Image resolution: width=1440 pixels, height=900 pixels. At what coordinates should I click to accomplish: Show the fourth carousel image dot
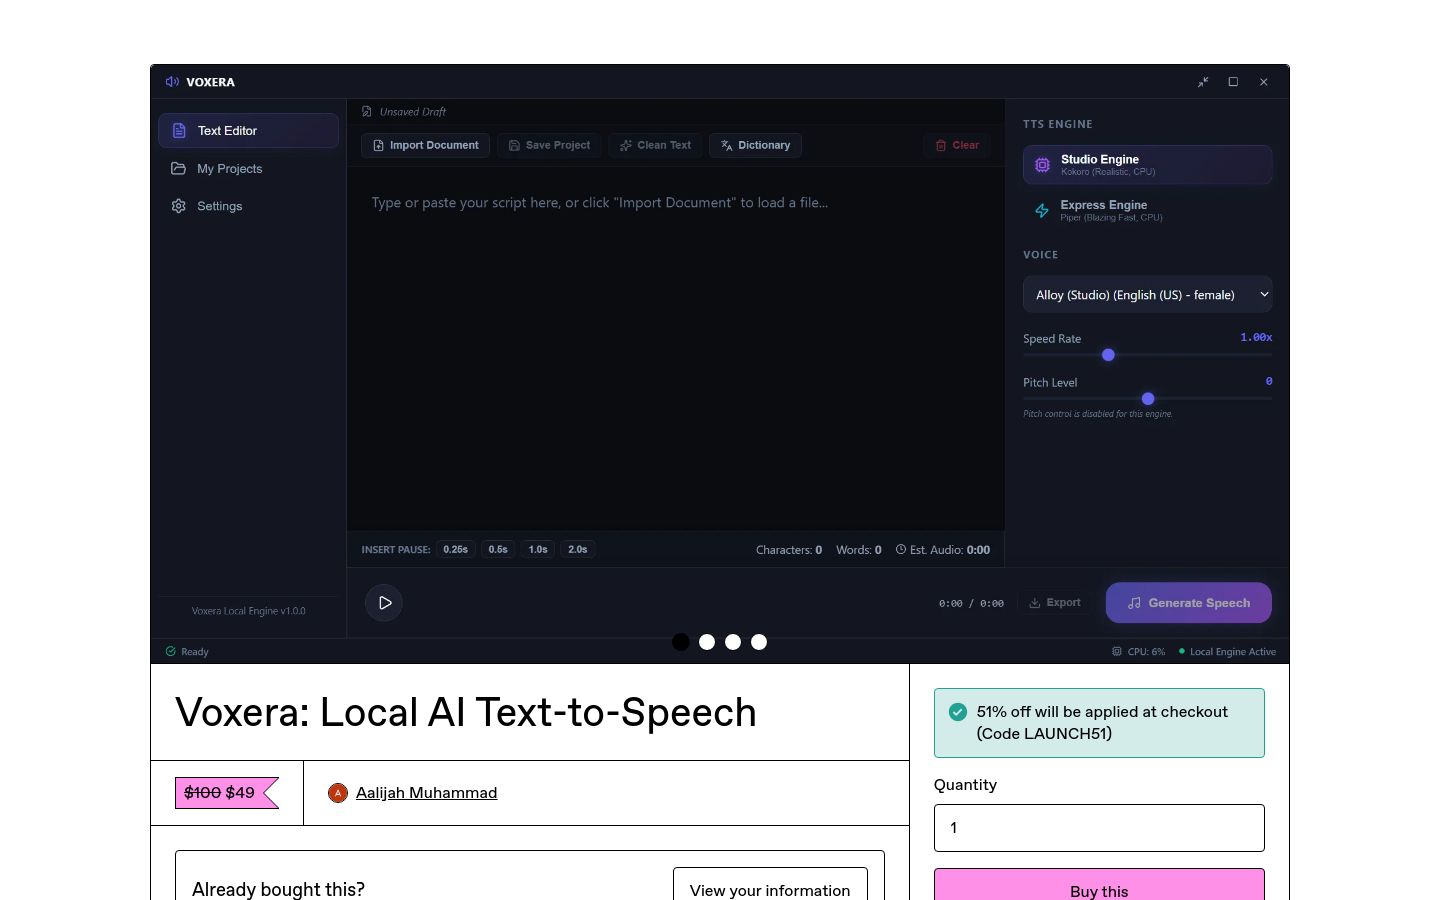[759, 642]
